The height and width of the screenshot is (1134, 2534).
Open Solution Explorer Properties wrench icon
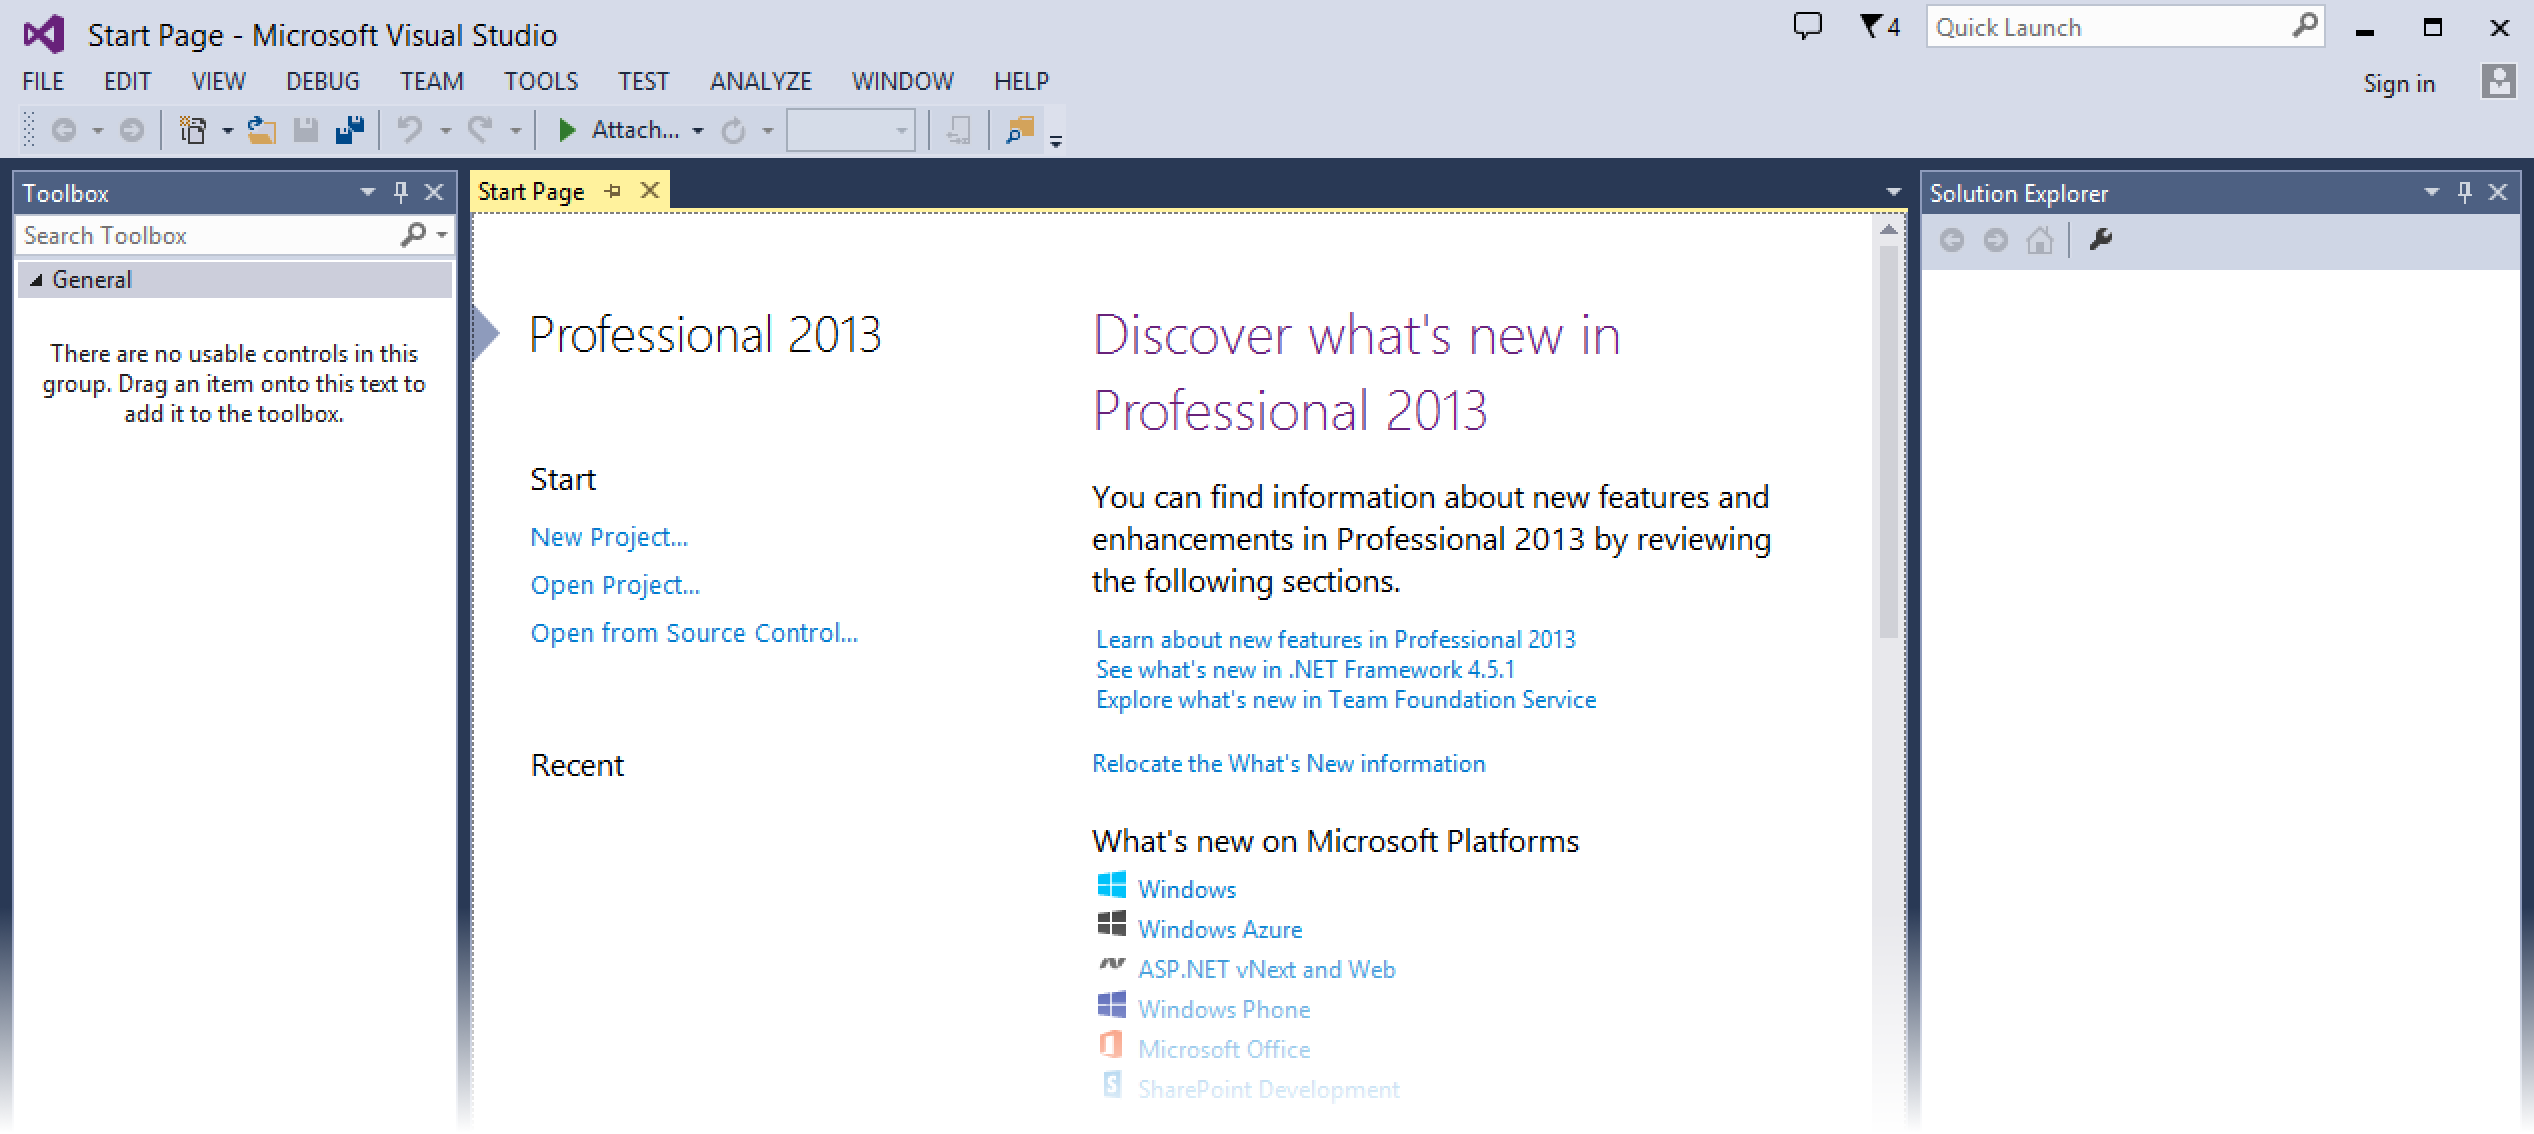pyautogui.click(x=2101, y=240)
